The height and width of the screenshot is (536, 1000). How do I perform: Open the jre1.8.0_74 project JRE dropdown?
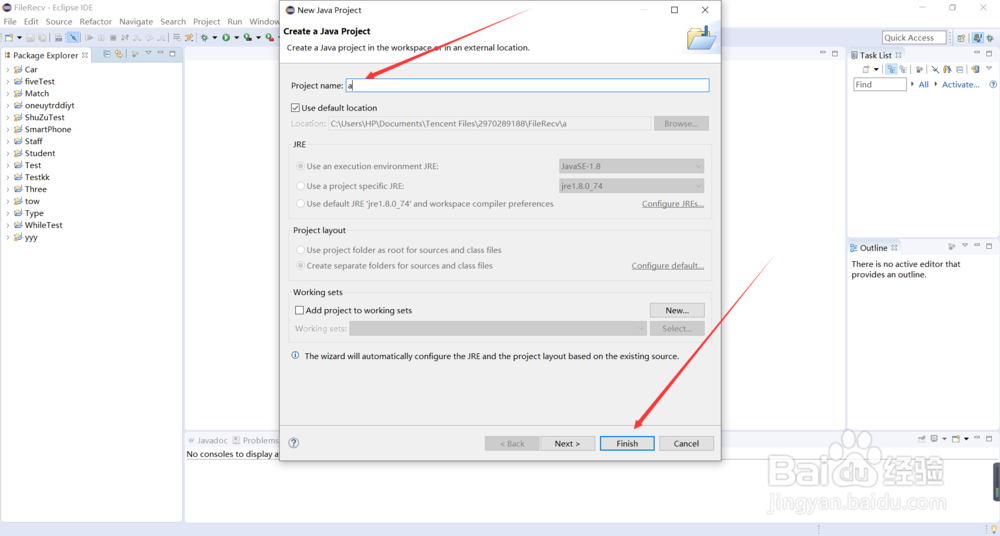pyautogui.click(x=631, y=186)
